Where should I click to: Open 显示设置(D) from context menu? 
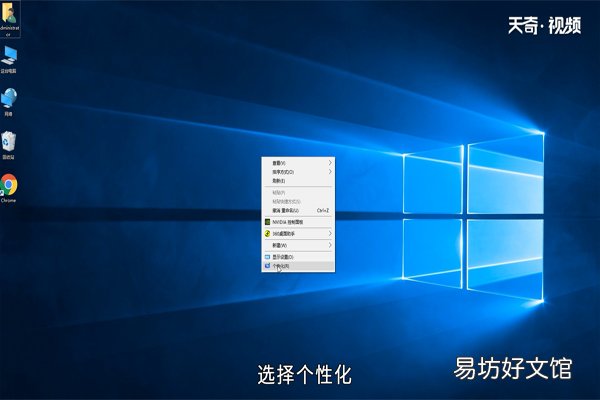point(298,257)
